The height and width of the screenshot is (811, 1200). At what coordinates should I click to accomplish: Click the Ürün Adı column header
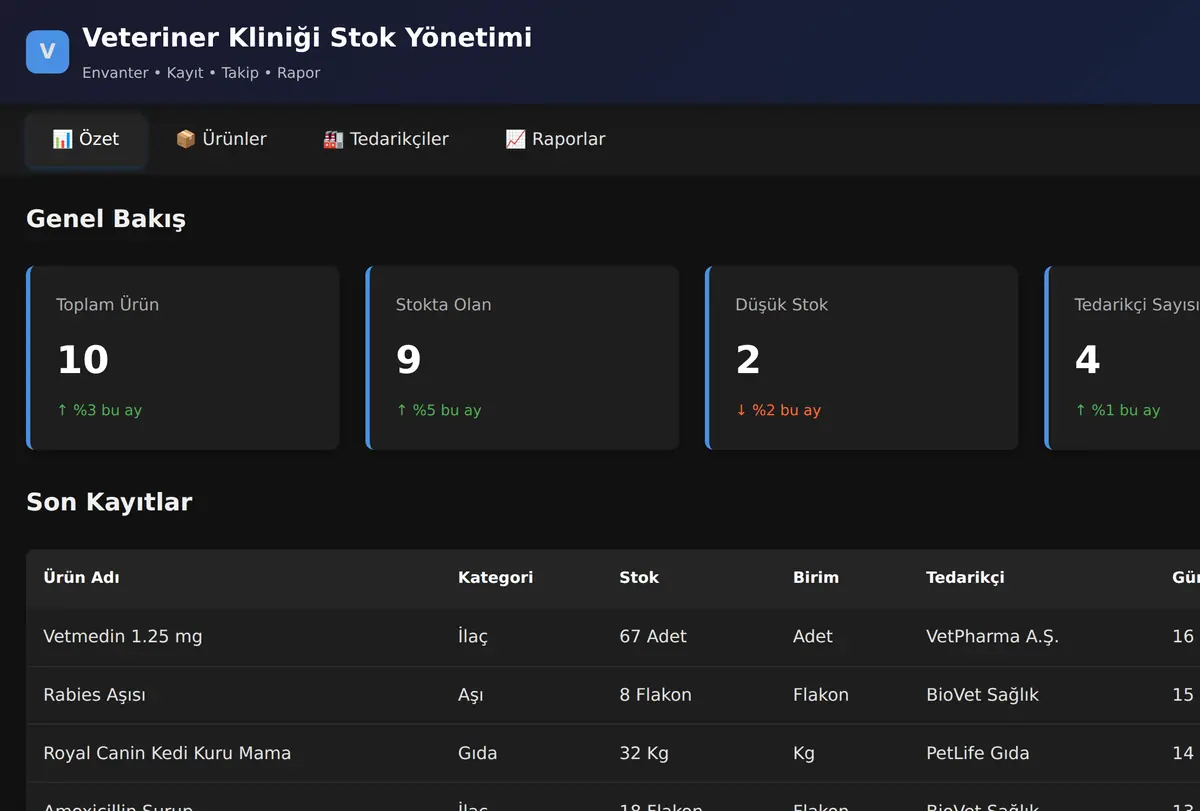82,577
